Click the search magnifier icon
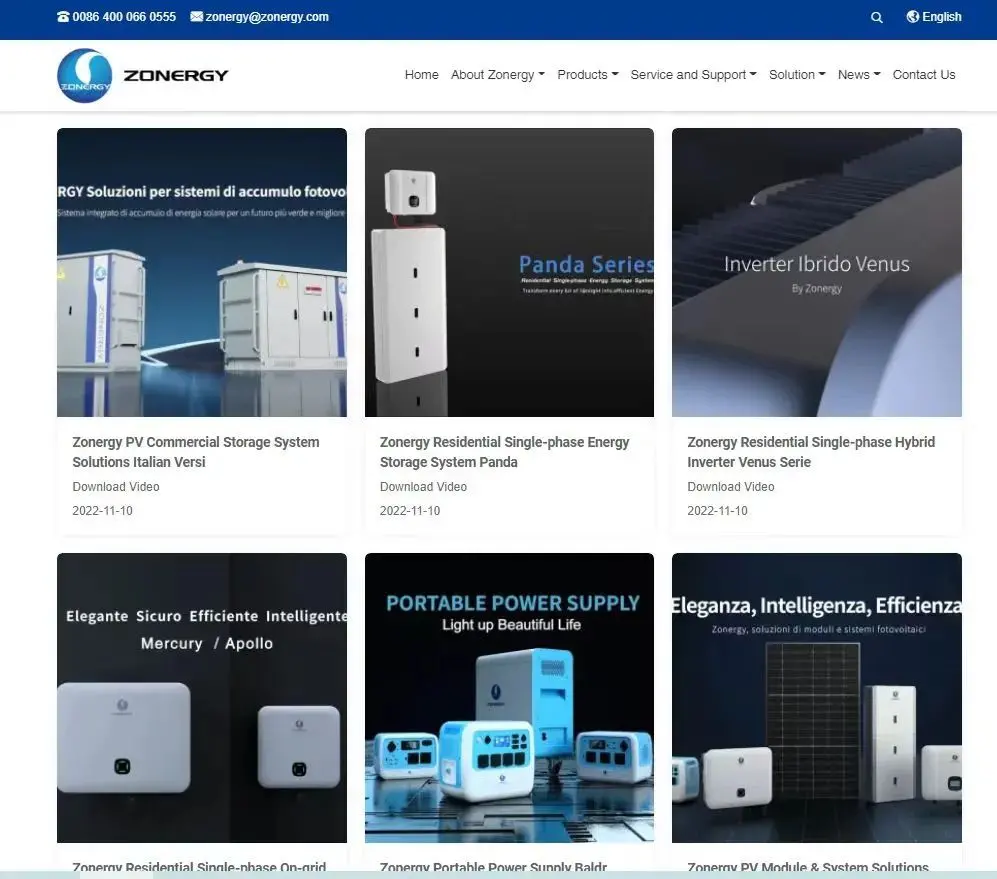 [876, 18]
